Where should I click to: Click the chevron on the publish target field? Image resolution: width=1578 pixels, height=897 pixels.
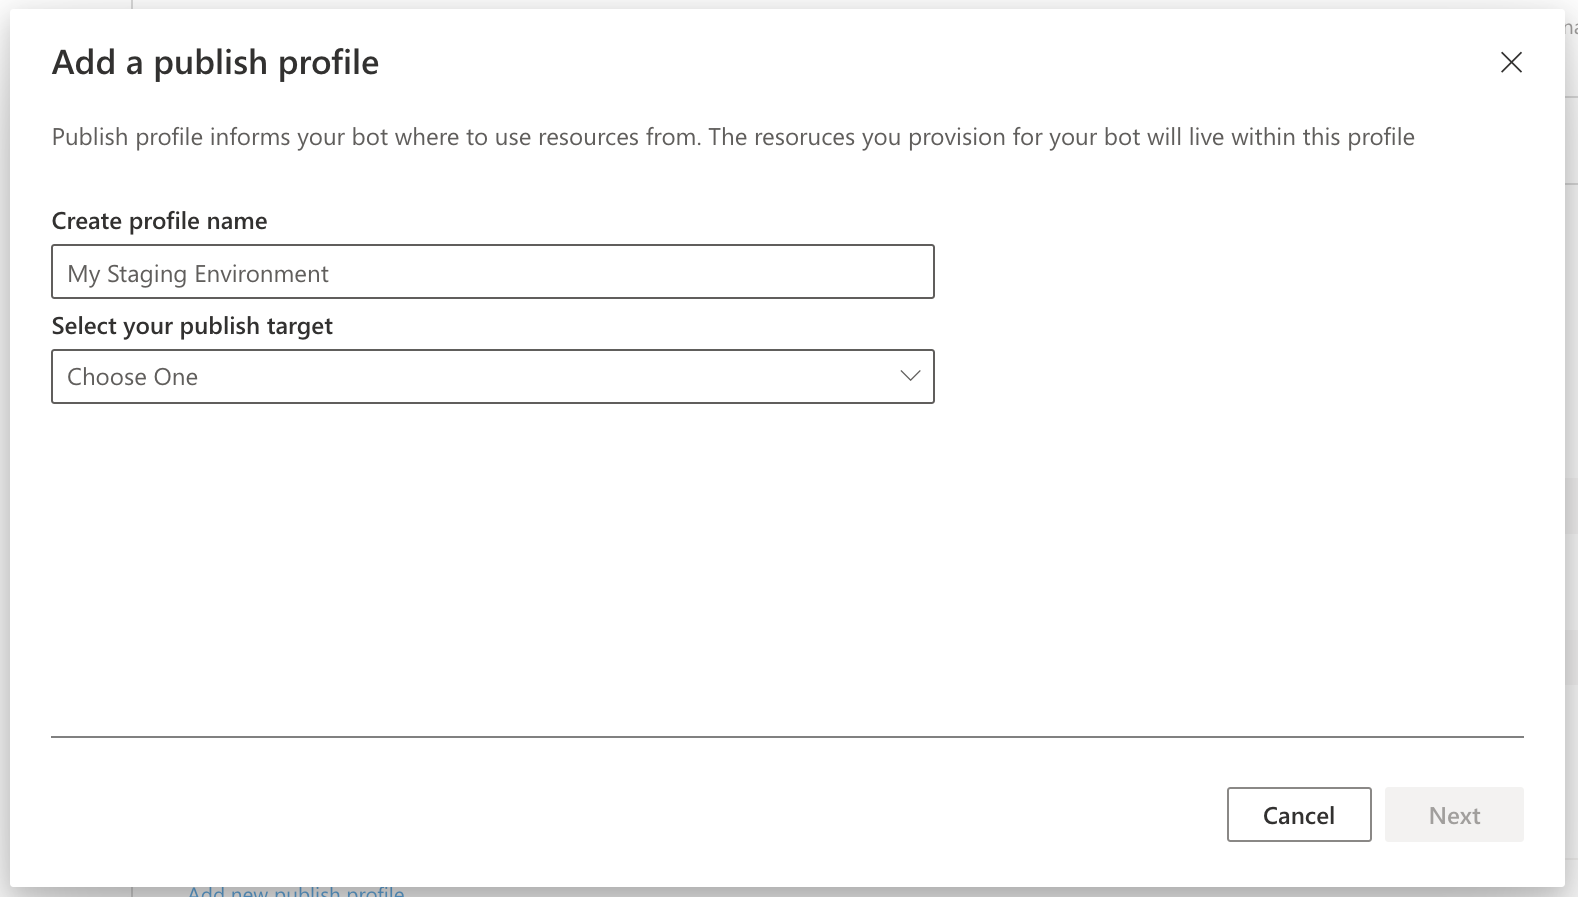pos(909,376)
